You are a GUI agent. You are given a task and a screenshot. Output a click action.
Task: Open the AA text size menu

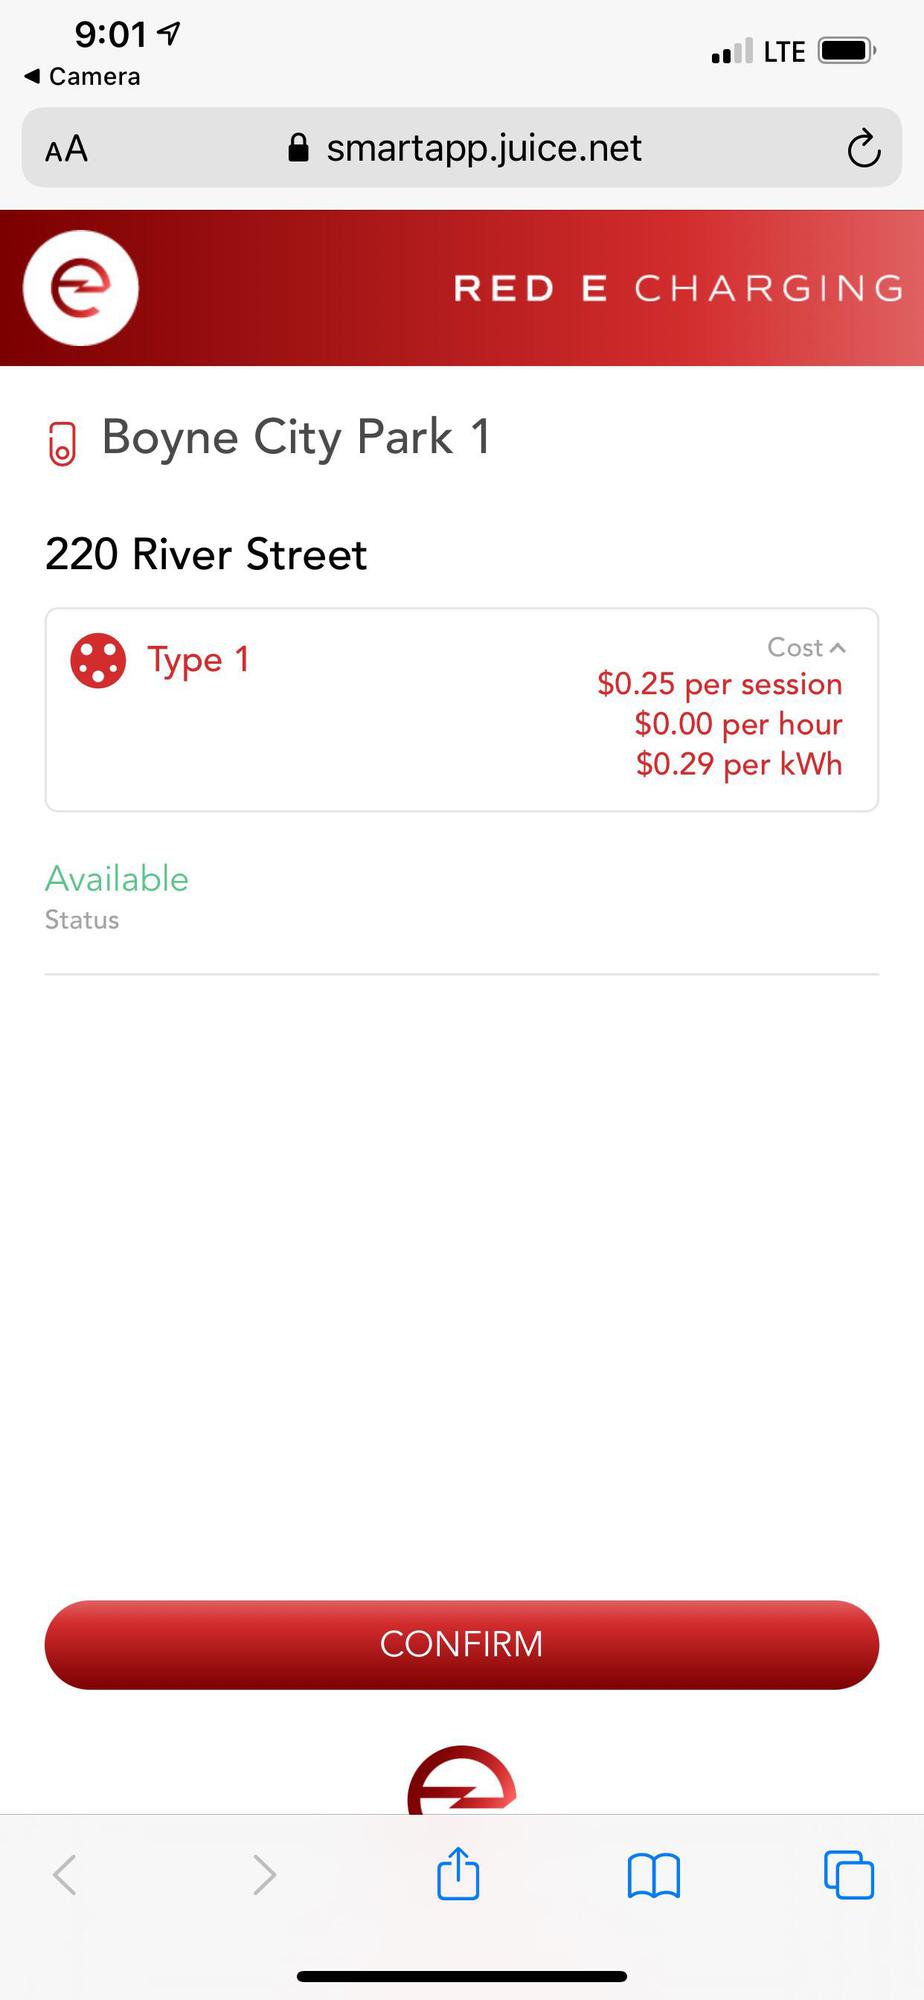66,150
